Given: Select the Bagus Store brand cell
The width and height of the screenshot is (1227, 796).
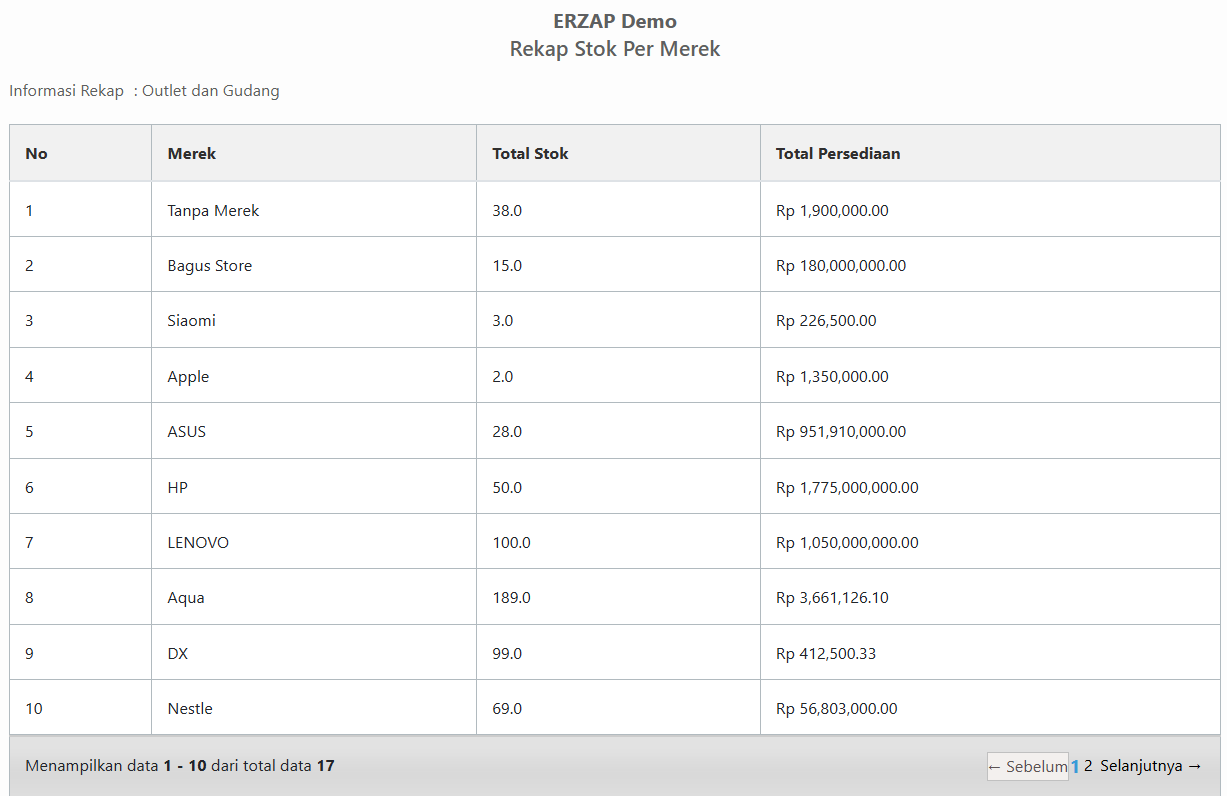Looking at the screenshot, I should coord(209,266).
